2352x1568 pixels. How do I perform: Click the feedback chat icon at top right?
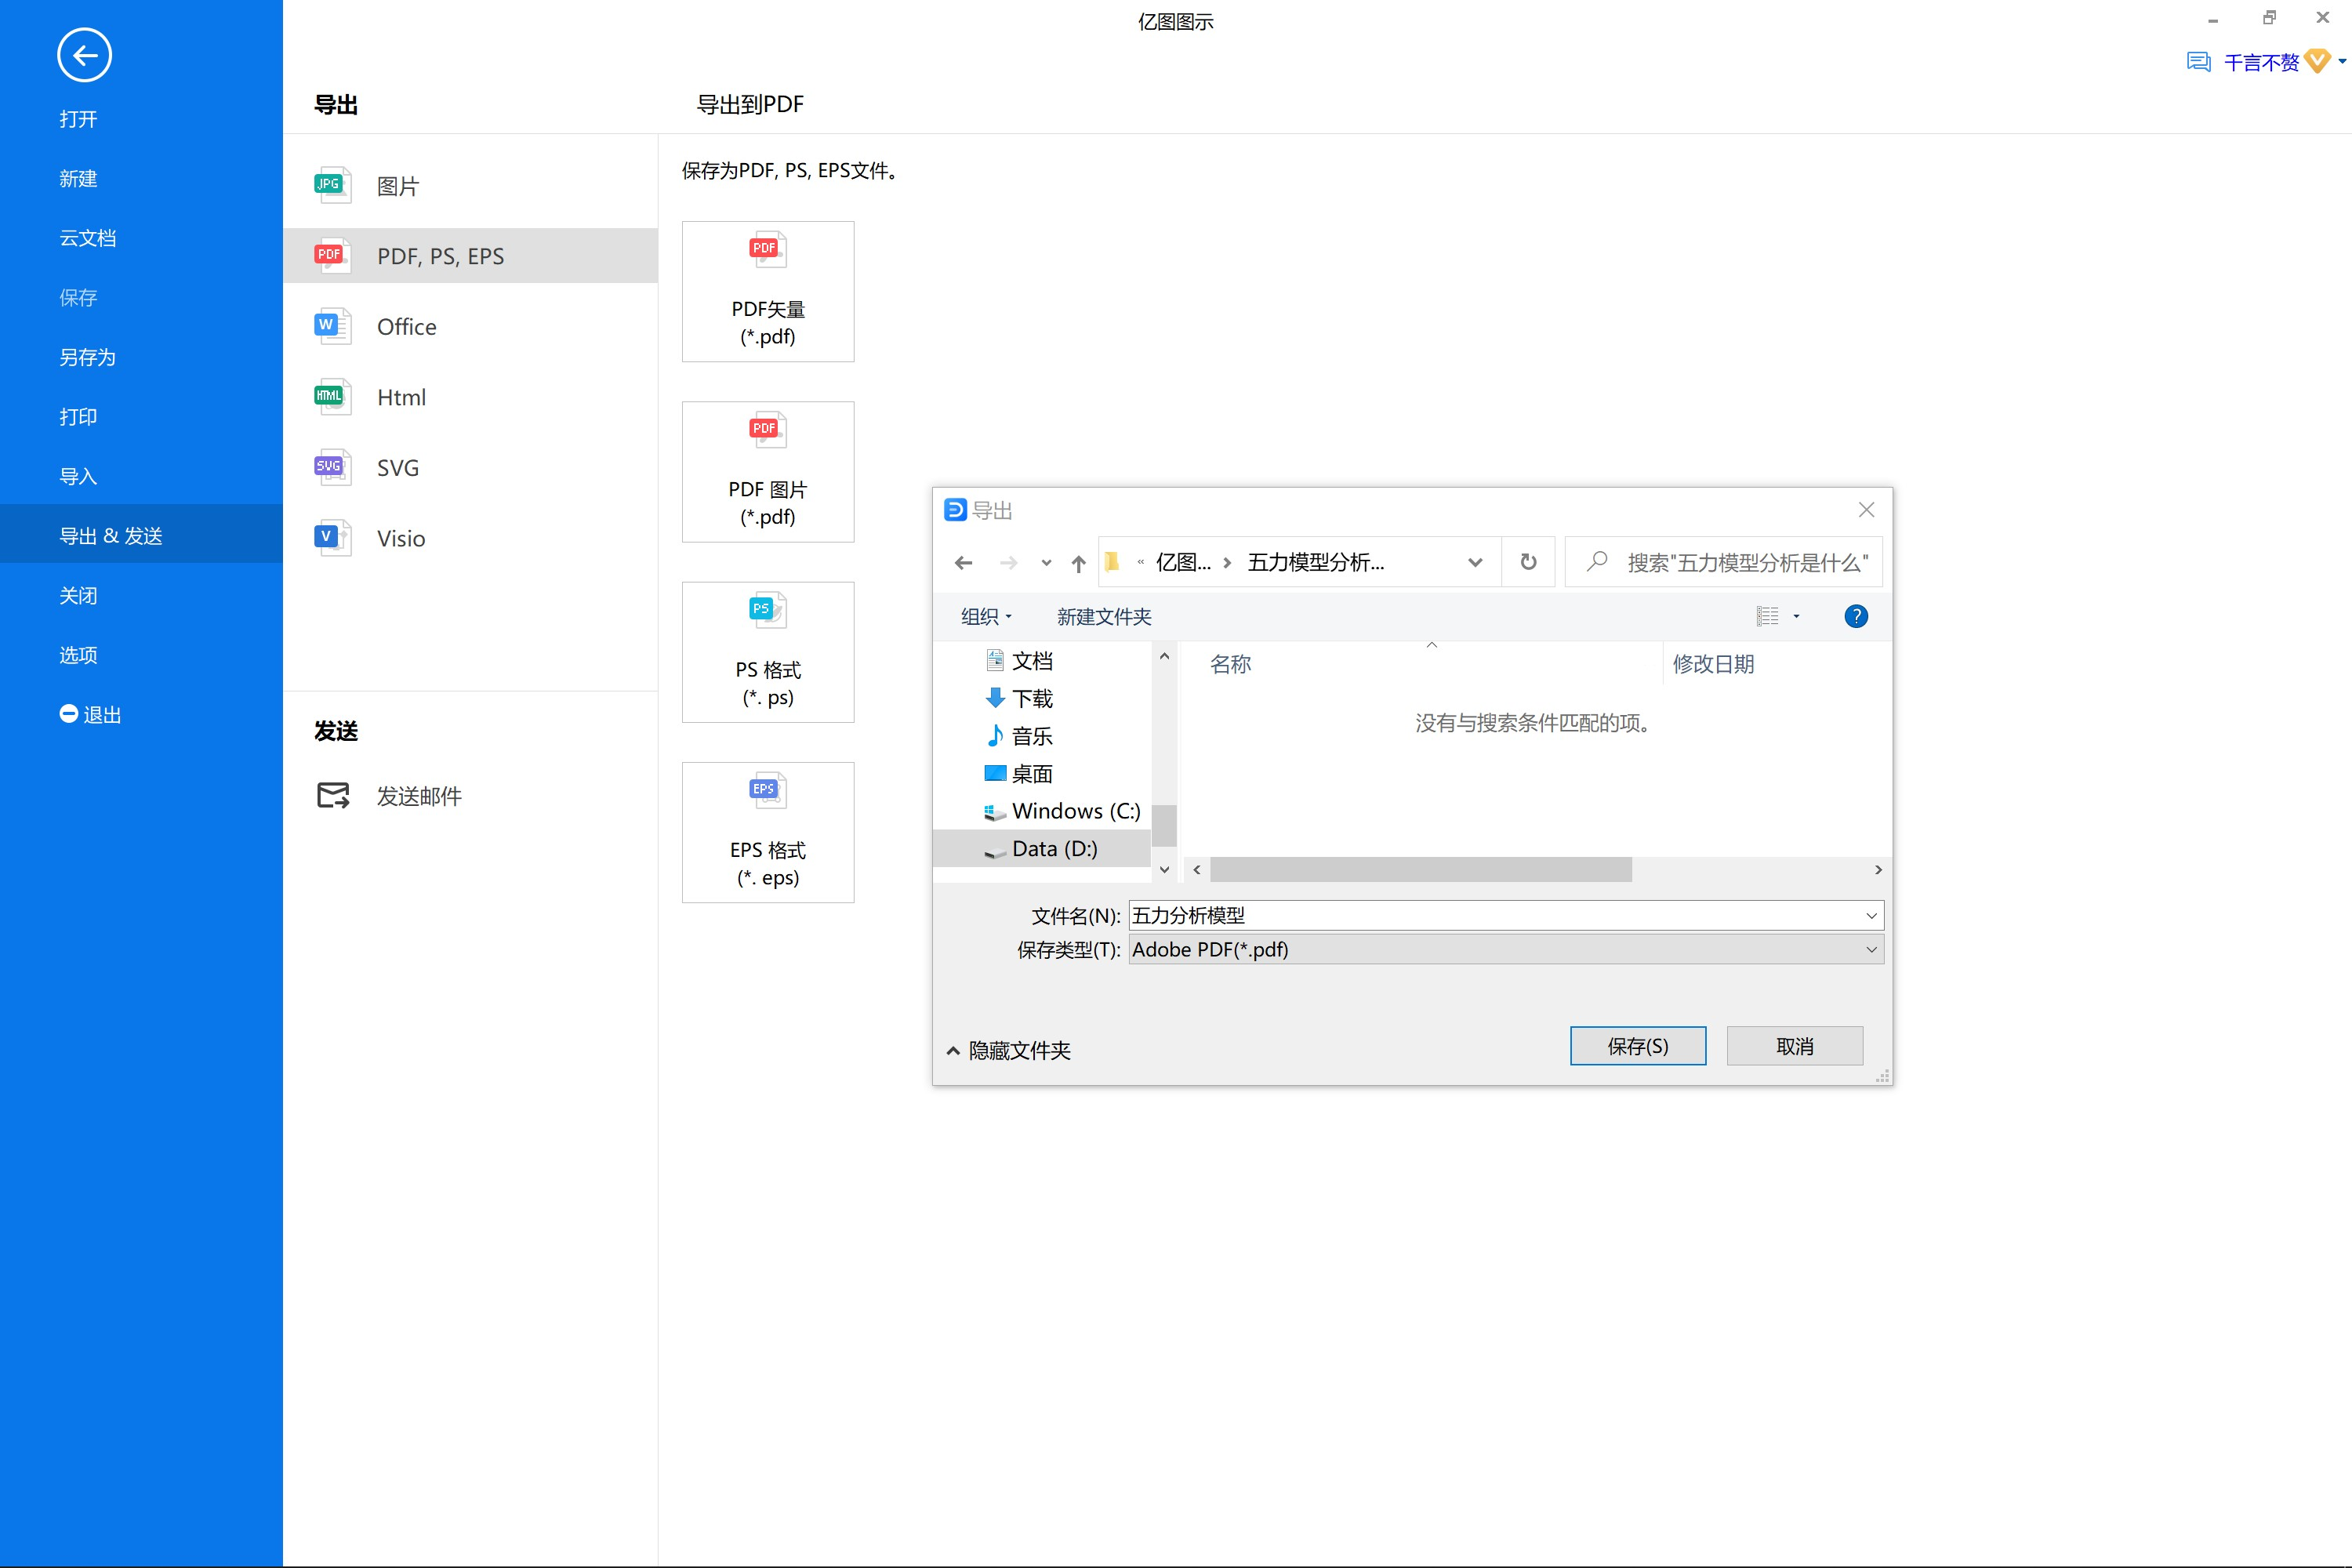[2198, 63]
